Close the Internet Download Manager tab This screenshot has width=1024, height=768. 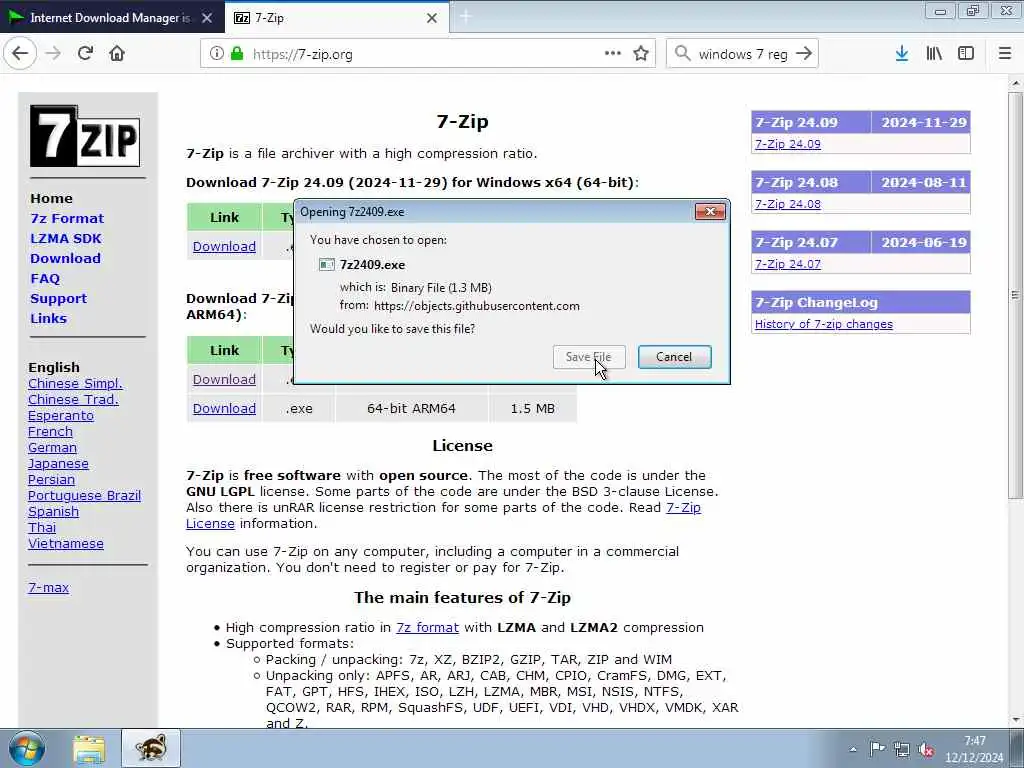(207, 18)
